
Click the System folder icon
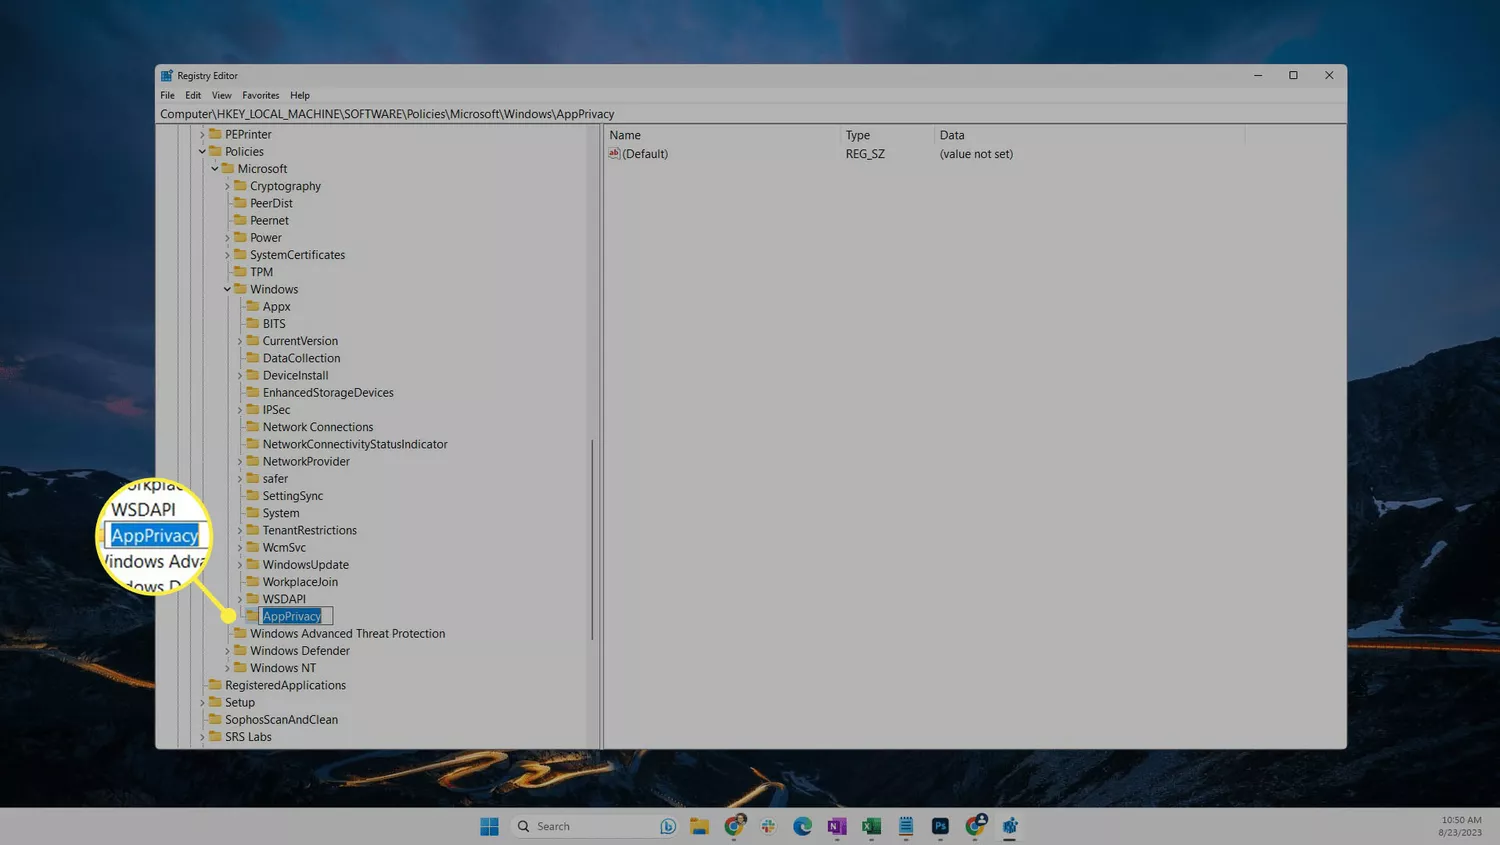tap(253, 513)
